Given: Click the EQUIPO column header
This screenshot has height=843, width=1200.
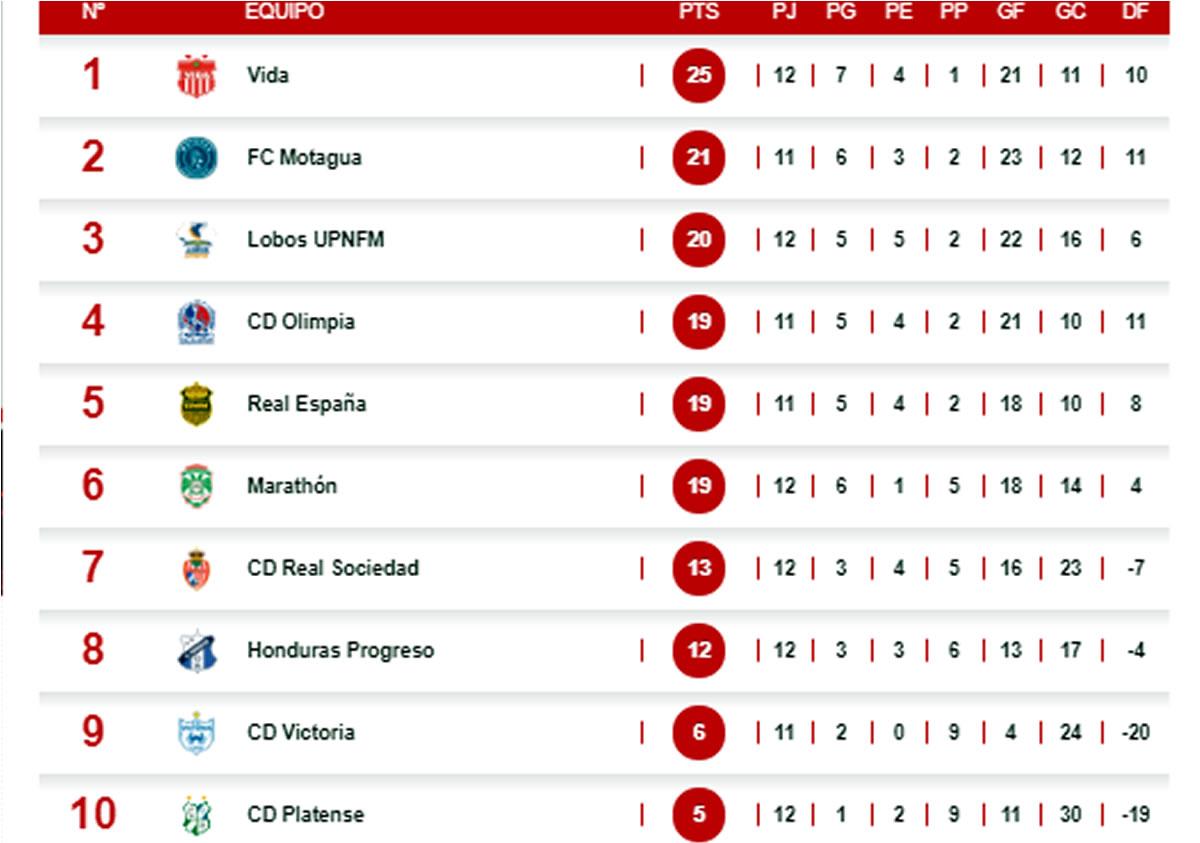Looking at the screenshot, I should coord(284,12).
